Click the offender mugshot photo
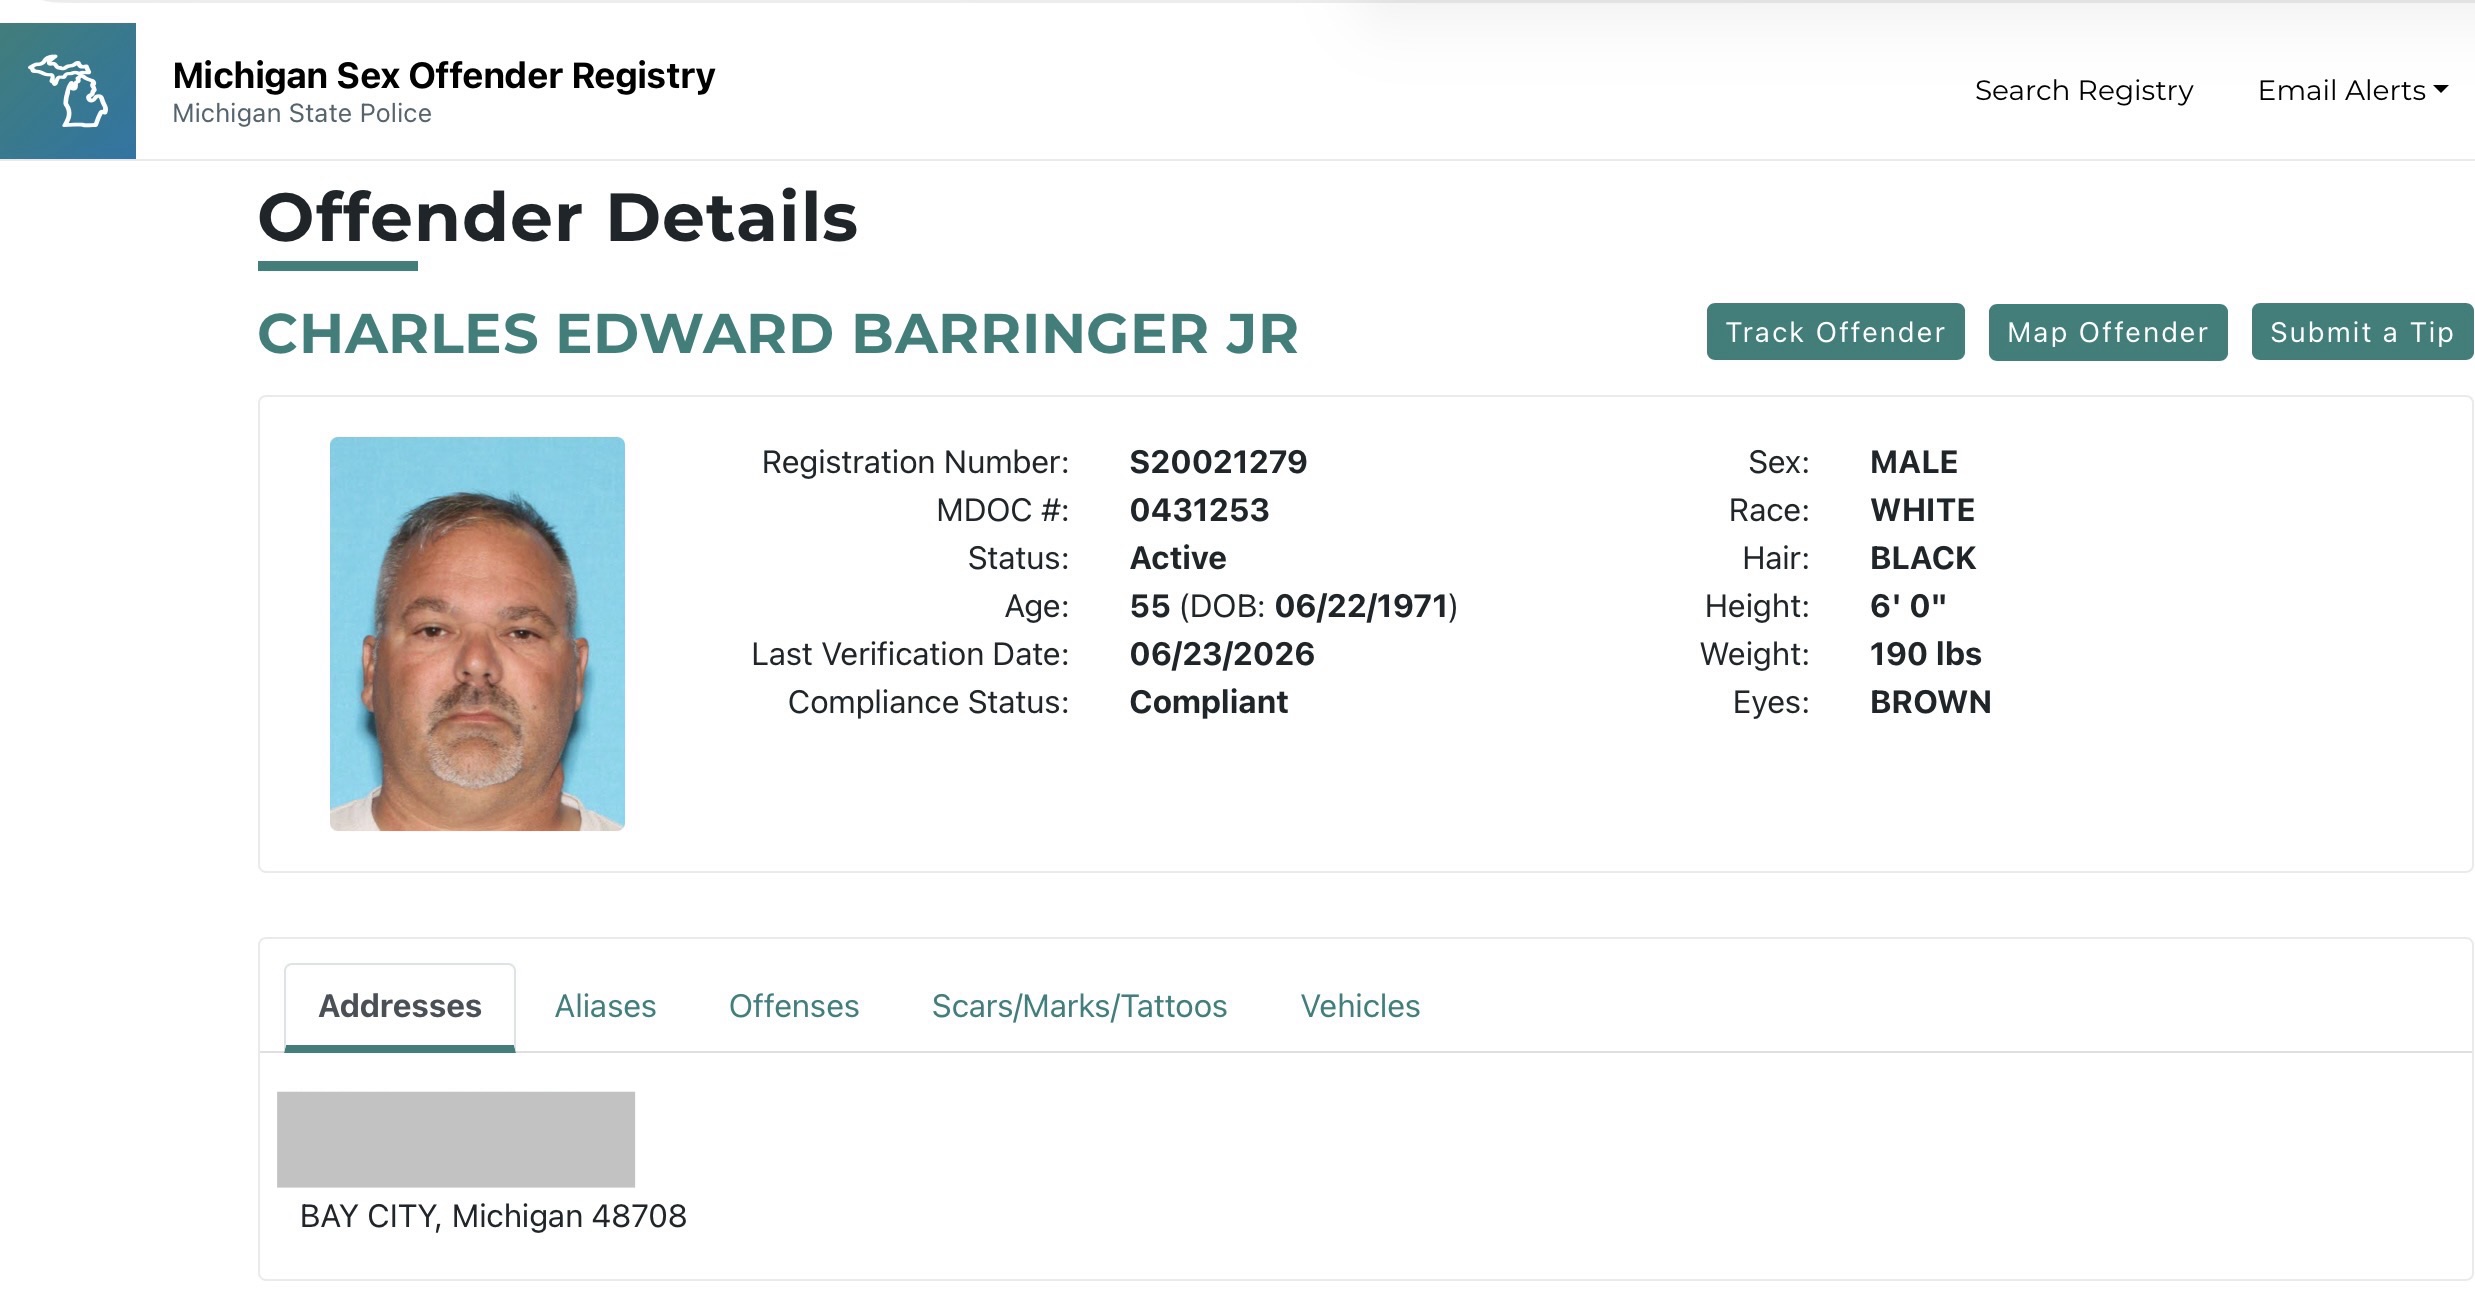Screen dimensions: 2475x1291 pyautogui.click(x=477, y=633)
